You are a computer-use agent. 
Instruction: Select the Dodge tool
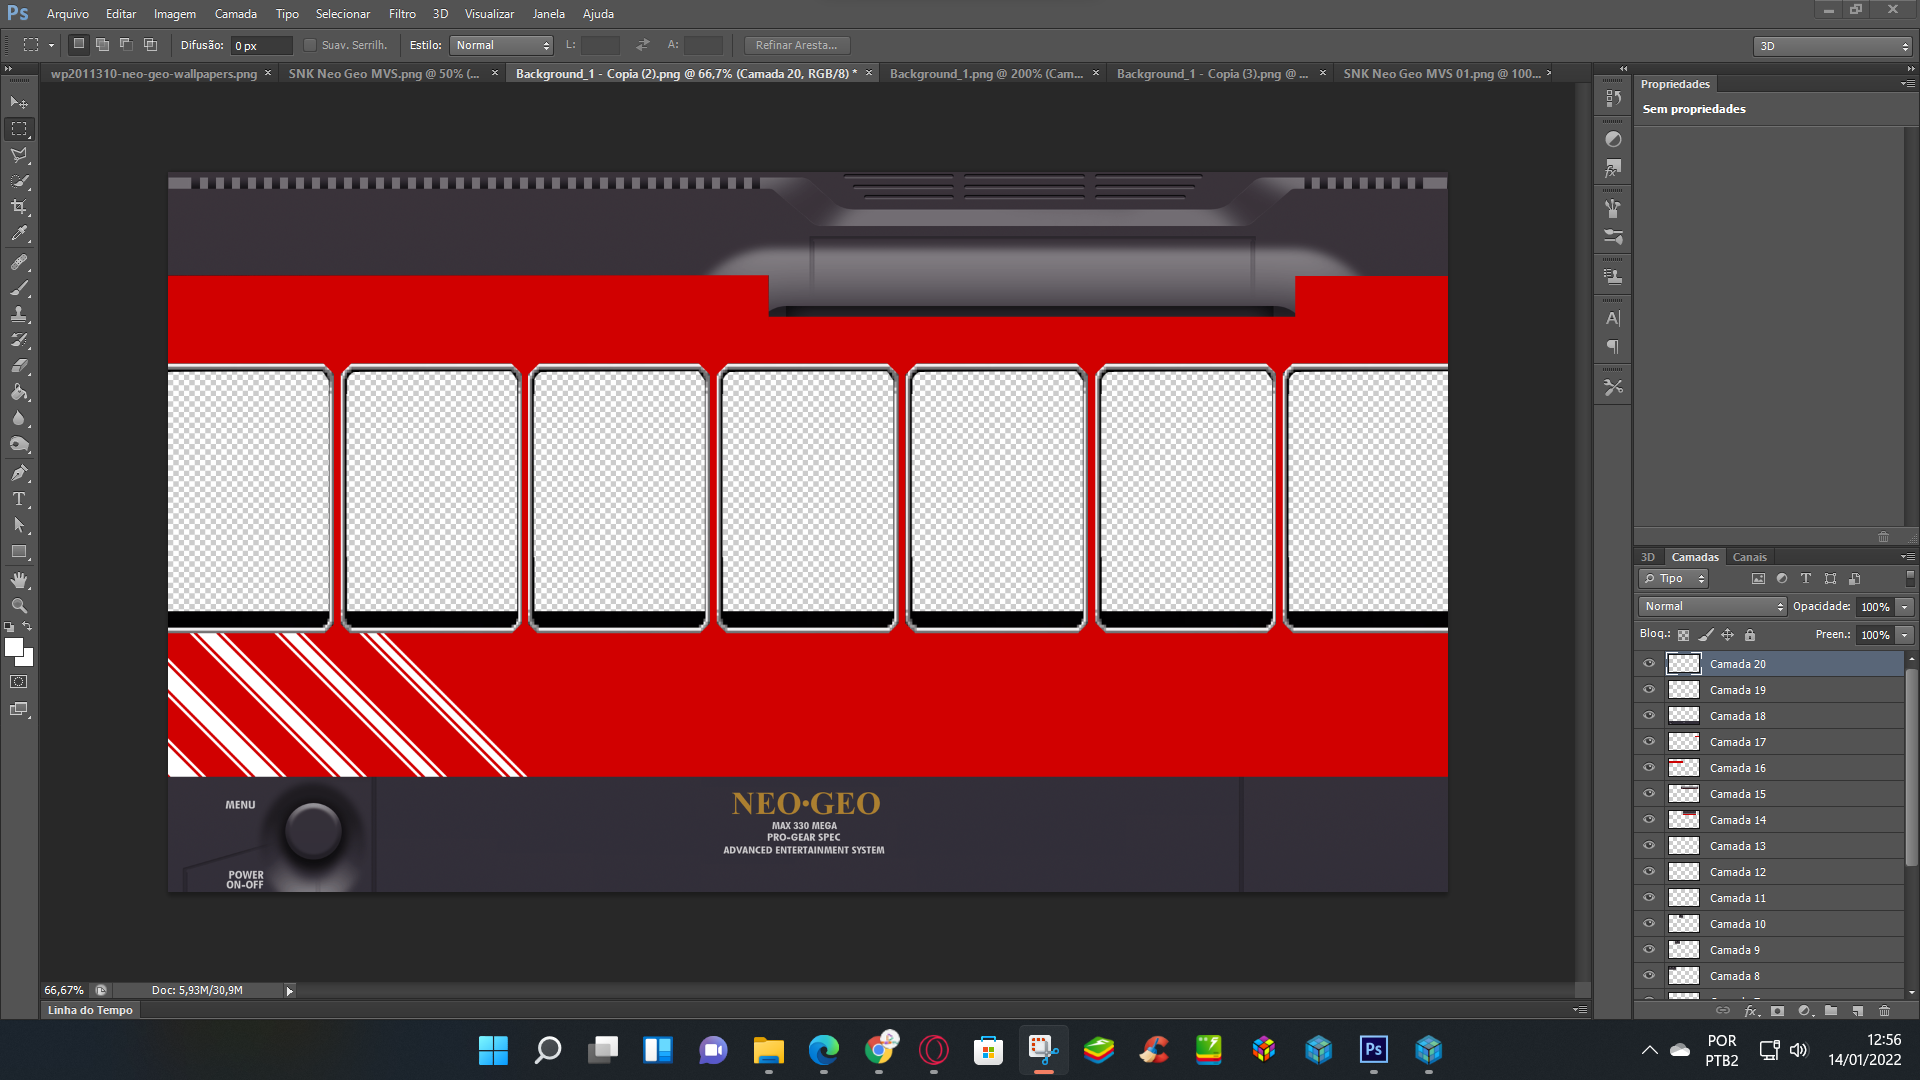[x=19, y=444]
